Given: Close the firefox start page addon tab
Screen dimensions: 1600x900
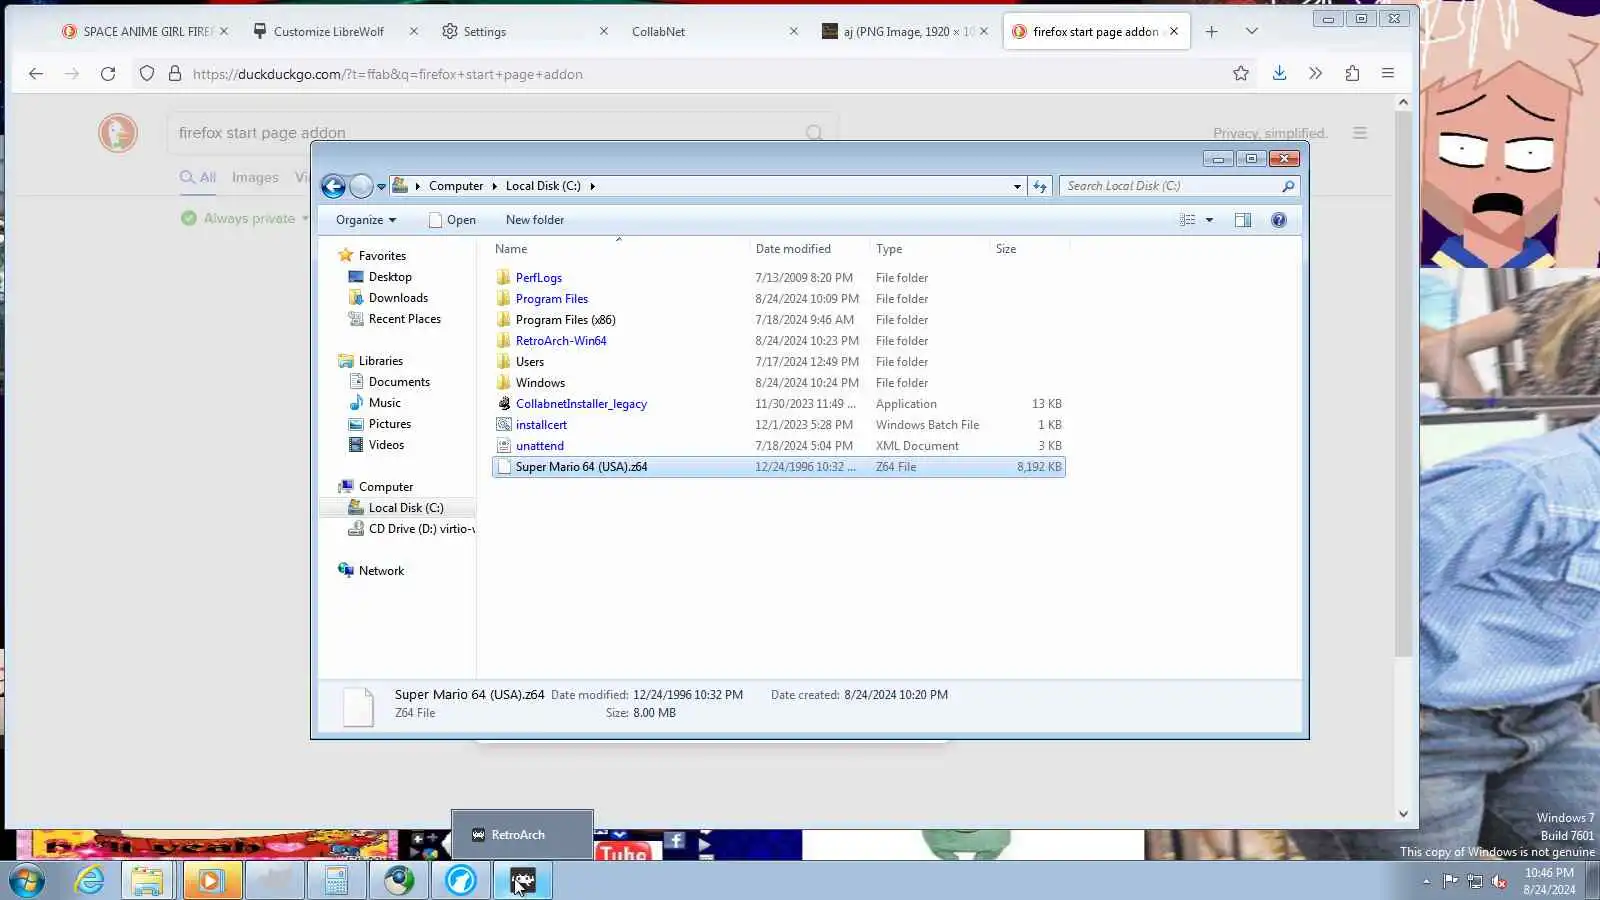Looking at the screenshot, I should pos(1174,31).
